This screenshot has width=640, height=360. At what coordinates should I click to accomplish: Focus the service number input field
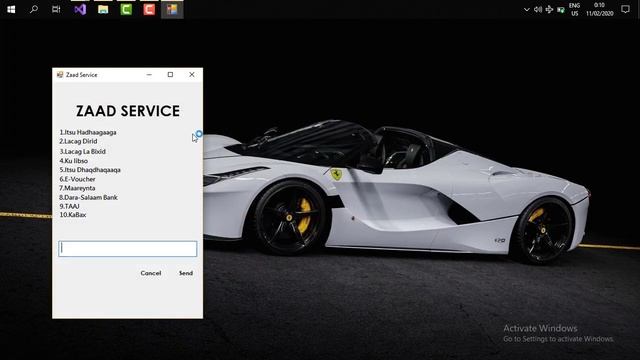[128, 249]
